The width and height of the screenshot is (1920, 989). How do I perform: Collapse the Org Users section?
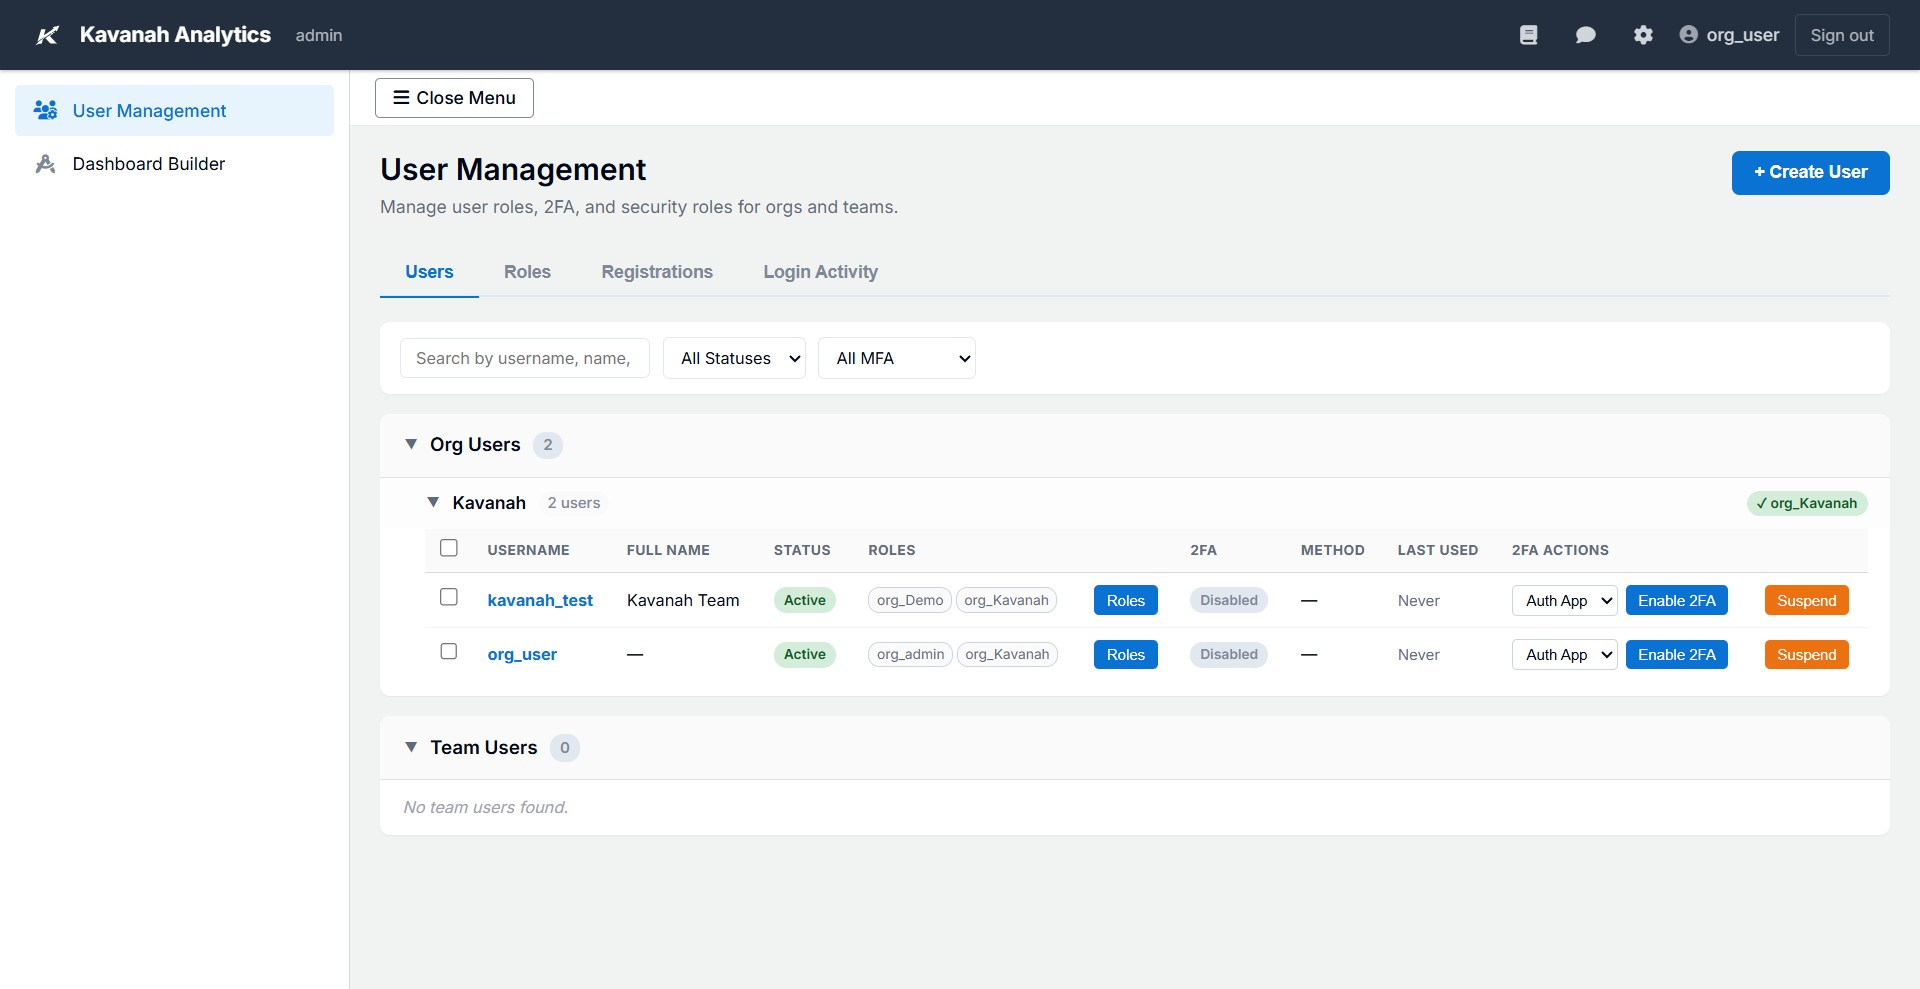412,444
